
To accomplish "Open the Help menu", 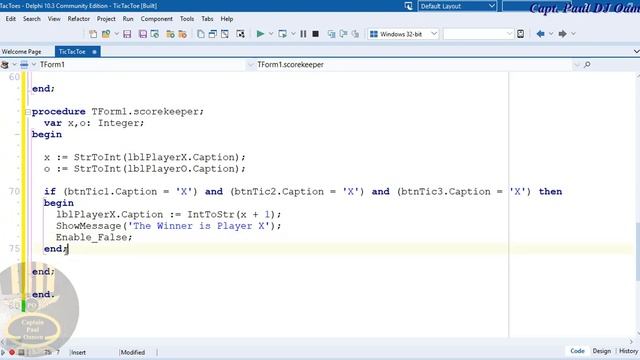I will pyautogui.click(x=227, y=19).
